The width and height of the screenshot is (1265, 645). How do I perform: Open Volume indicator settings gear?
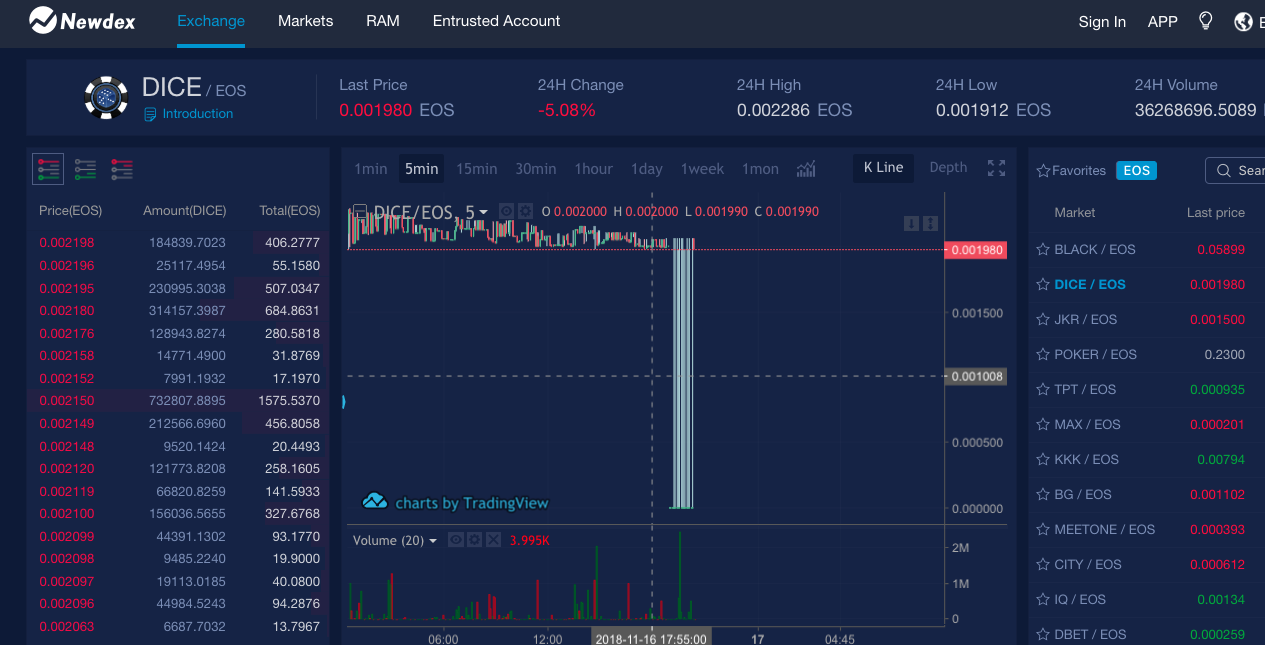click(475, 540)
